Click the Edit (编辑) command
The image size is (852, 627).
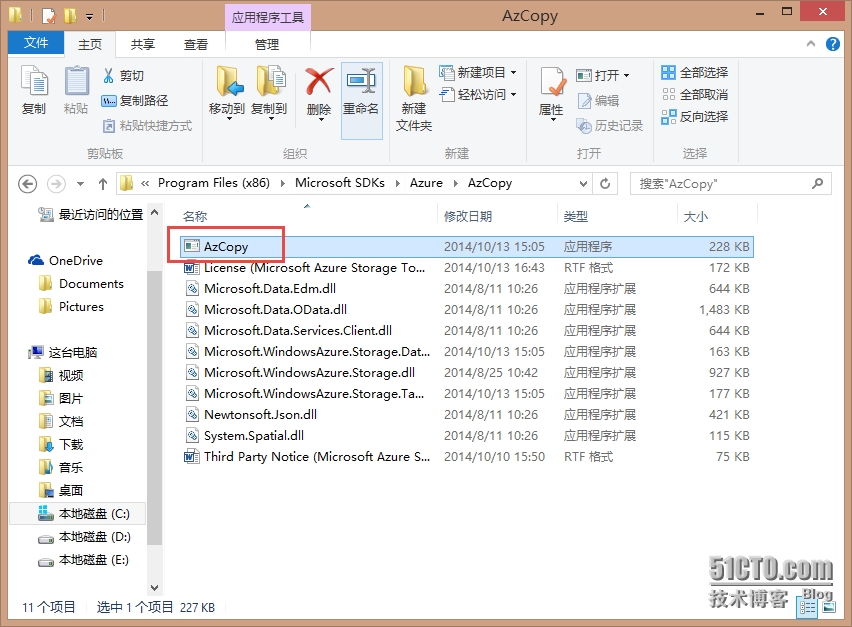[598, 101]
